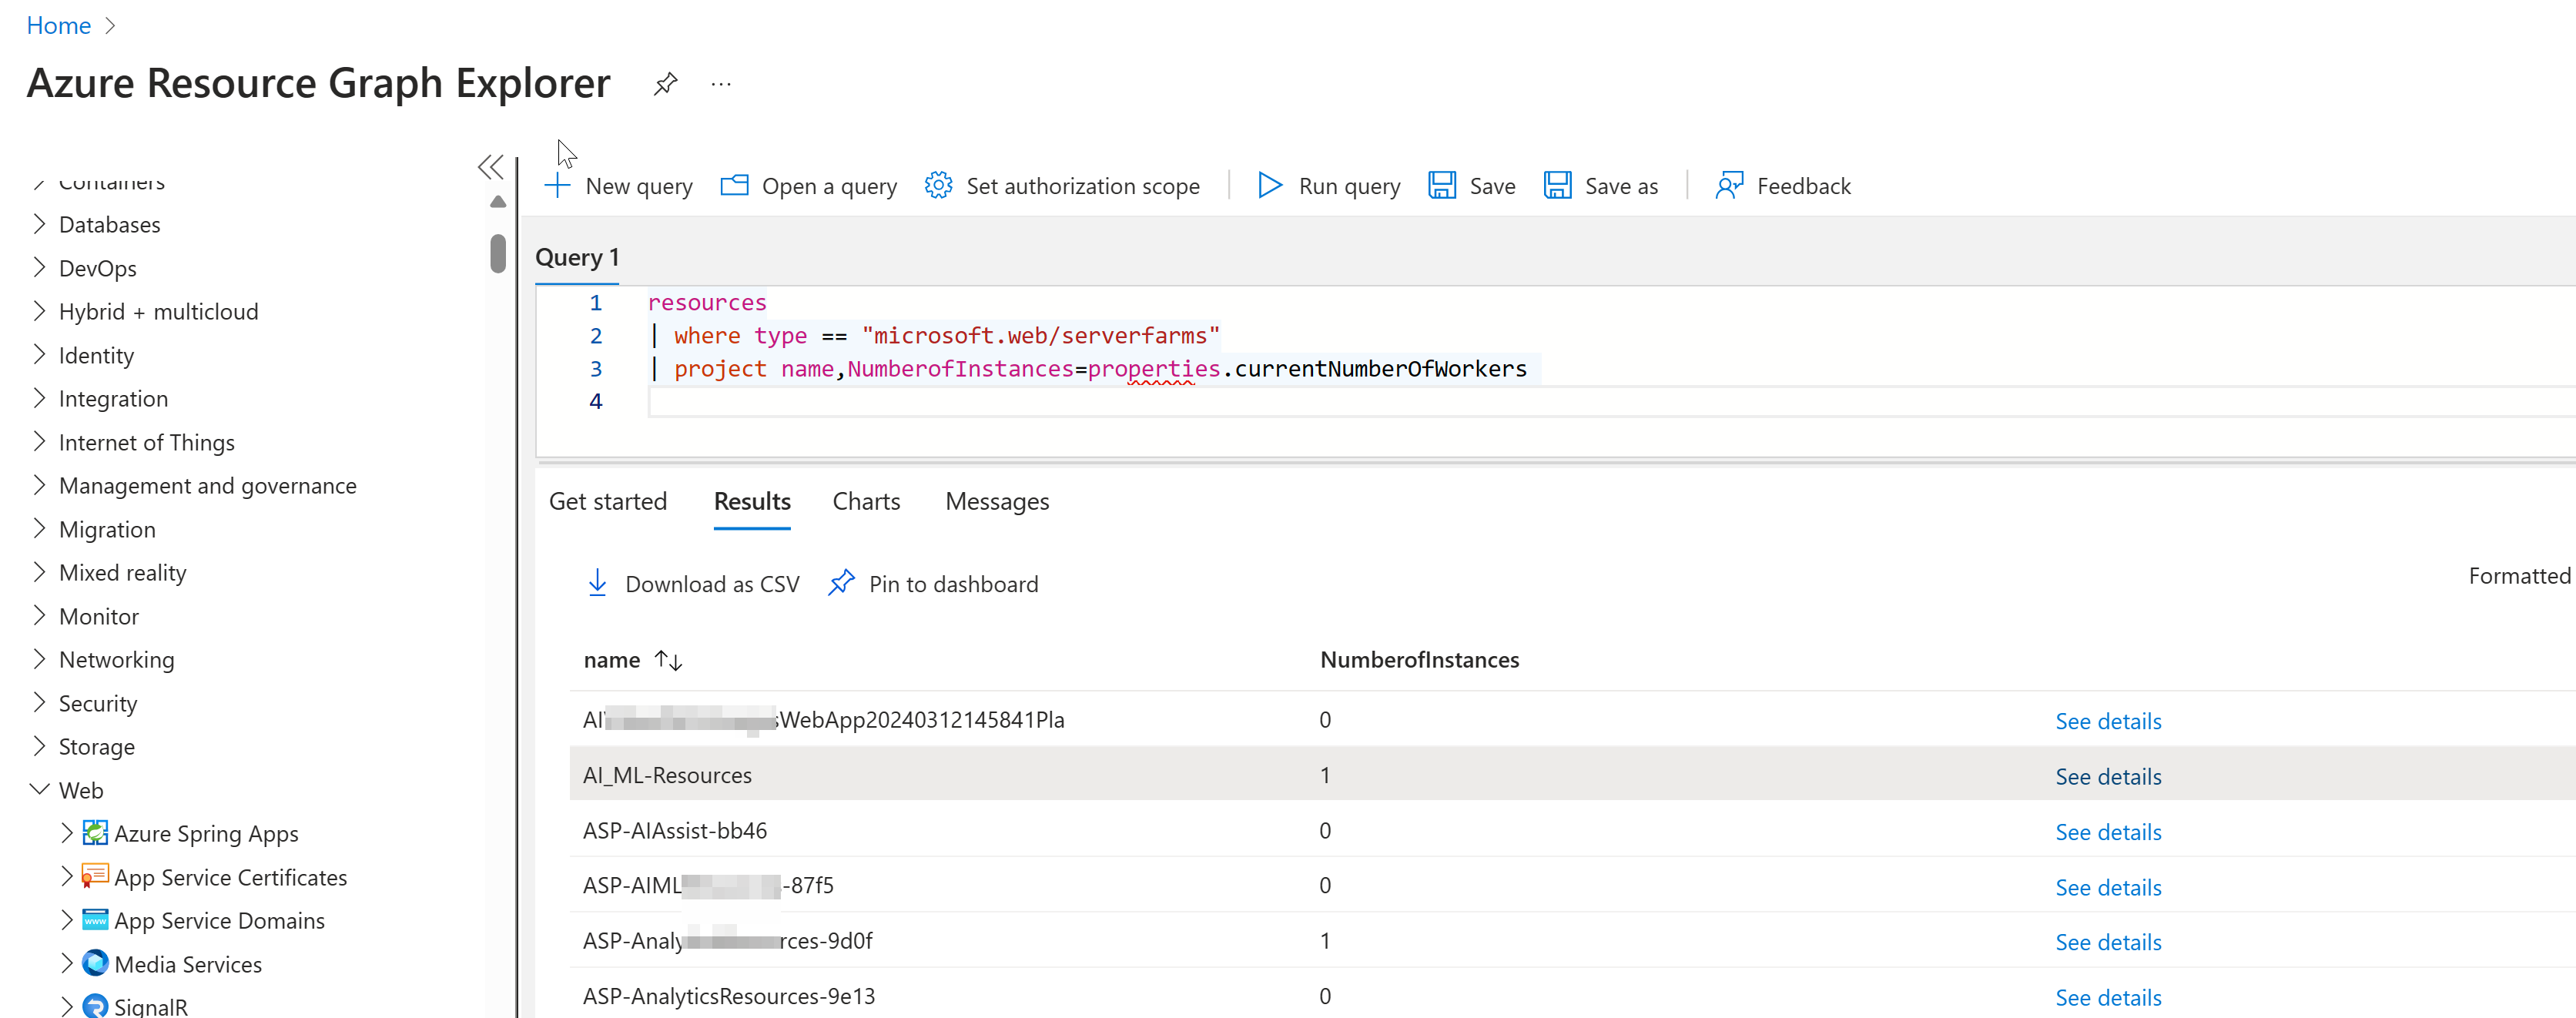
Task: Click the New query plus icon
Action: pyautogui.click(x=557, y=186)
